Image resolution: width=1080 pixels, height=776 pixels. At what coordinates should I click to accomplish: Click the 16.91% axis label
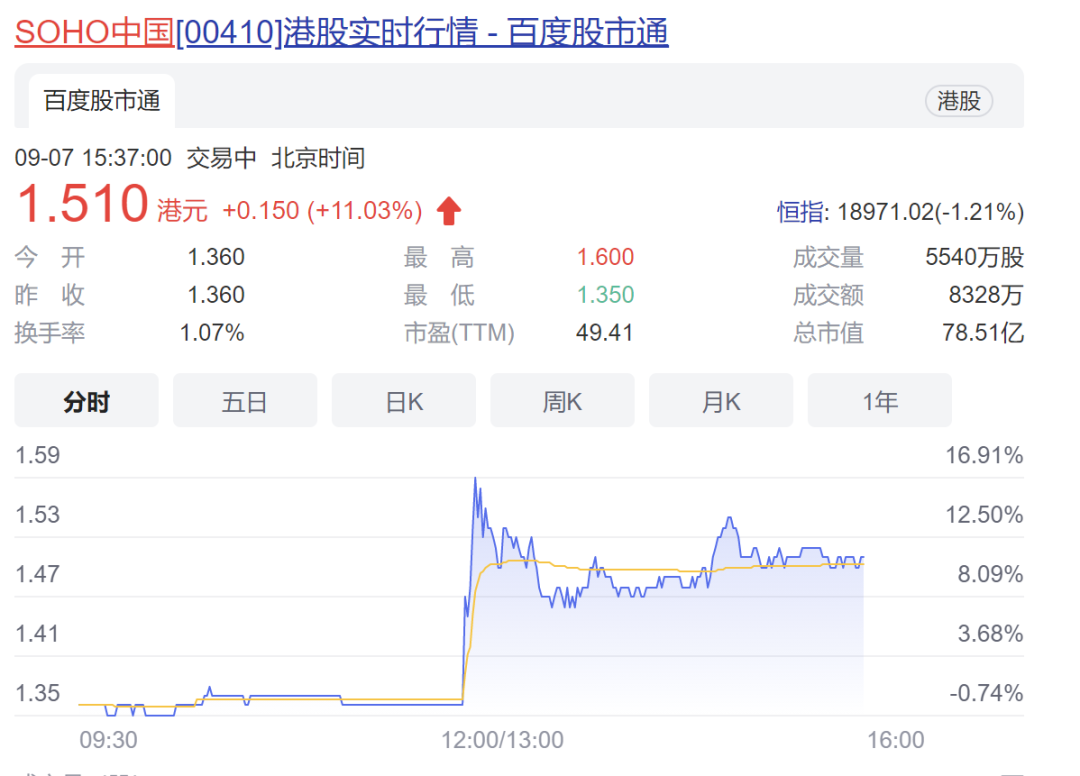click(984, 457)
